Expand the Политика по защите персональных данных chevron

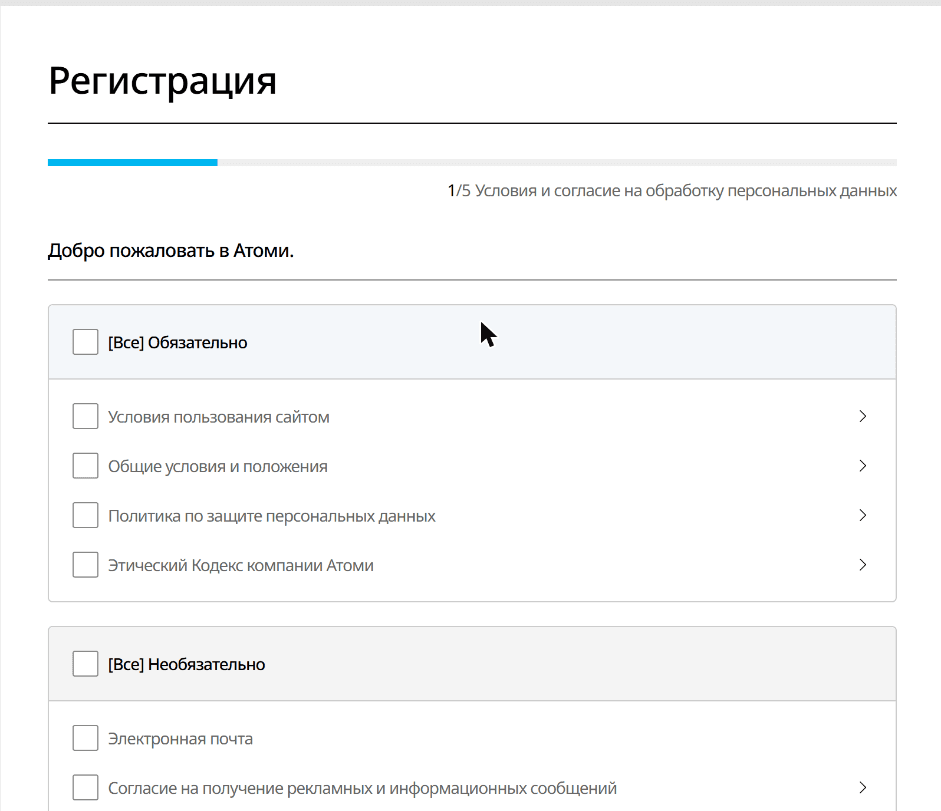coord(862,515)
